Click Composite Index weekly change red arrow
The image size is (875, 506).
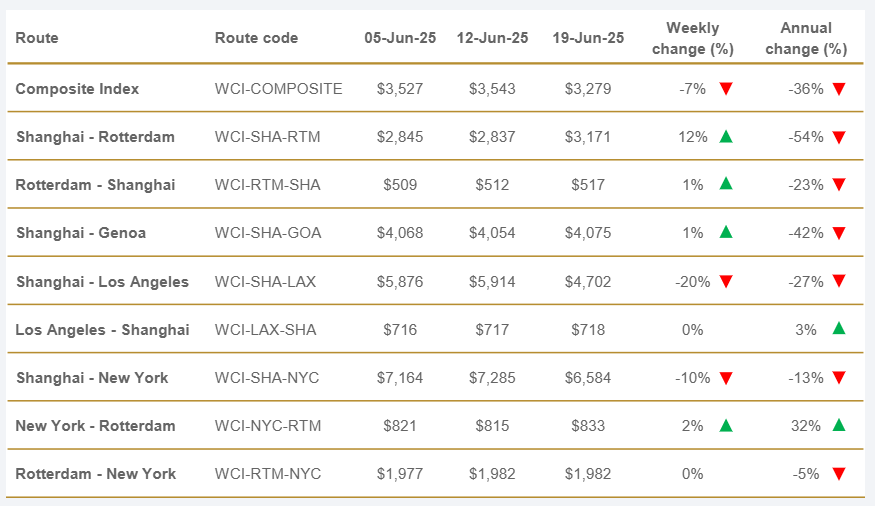coord(726,89)
